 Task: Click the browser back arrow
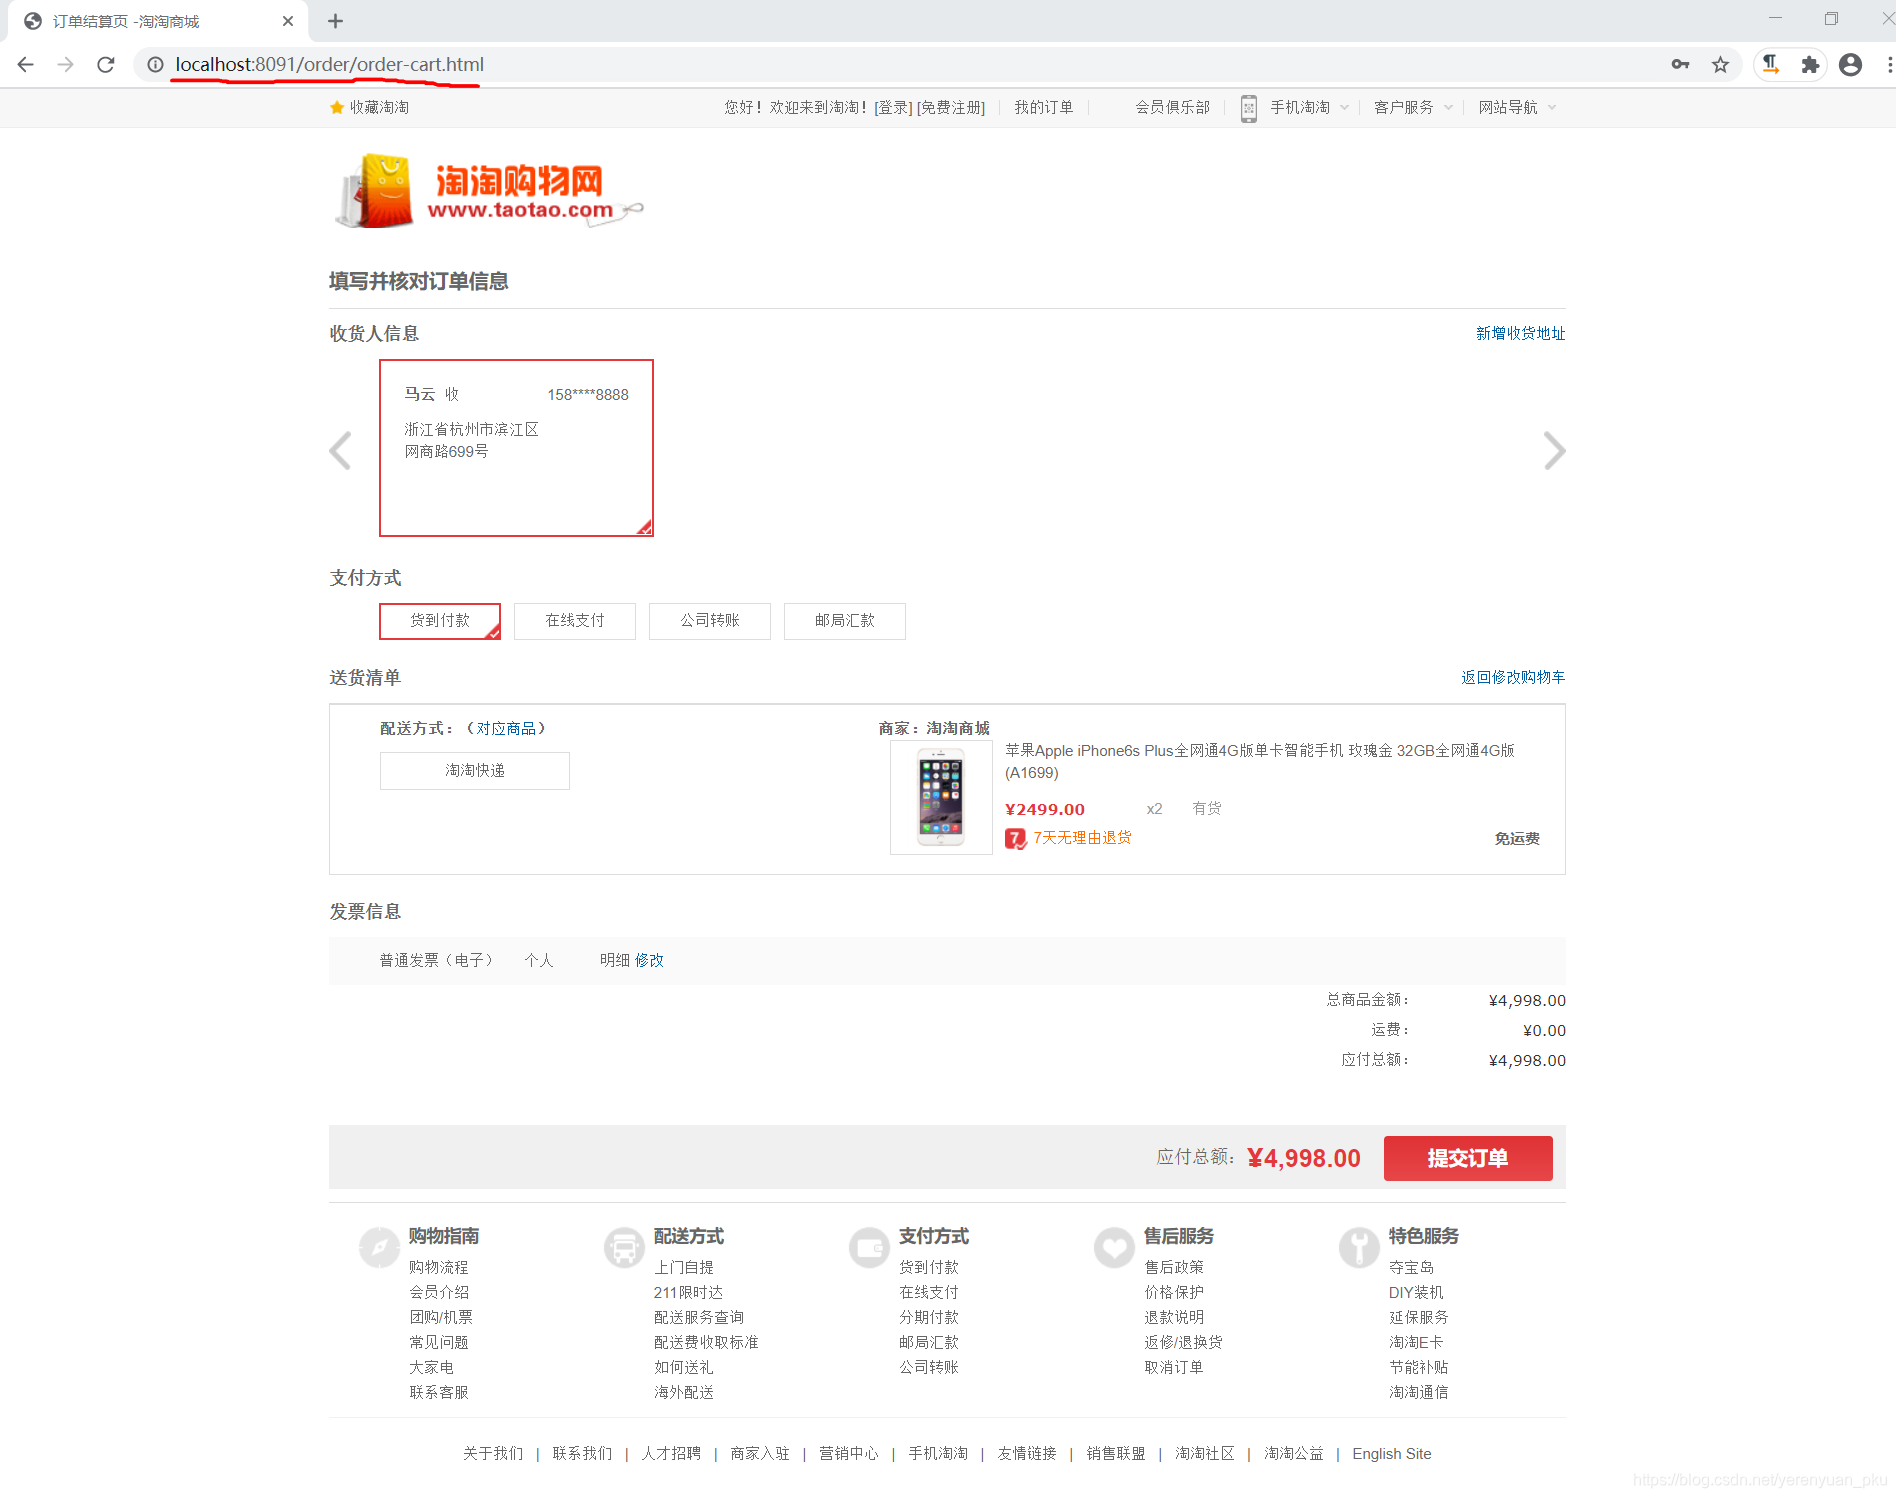(26, 64)
